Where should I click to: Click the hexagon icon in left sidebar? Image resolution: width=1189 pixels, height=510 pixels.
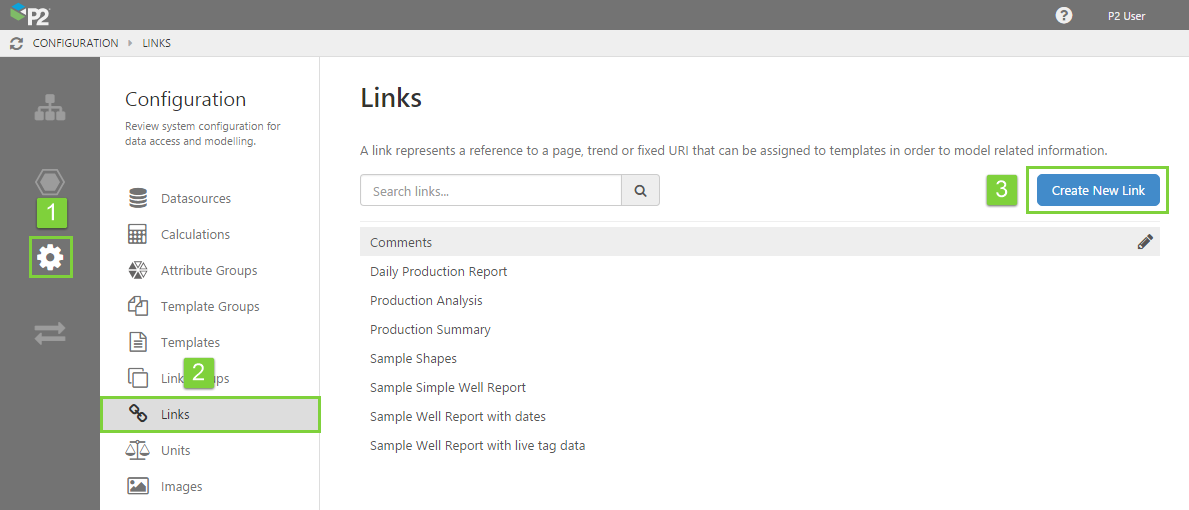coord(50,182)
